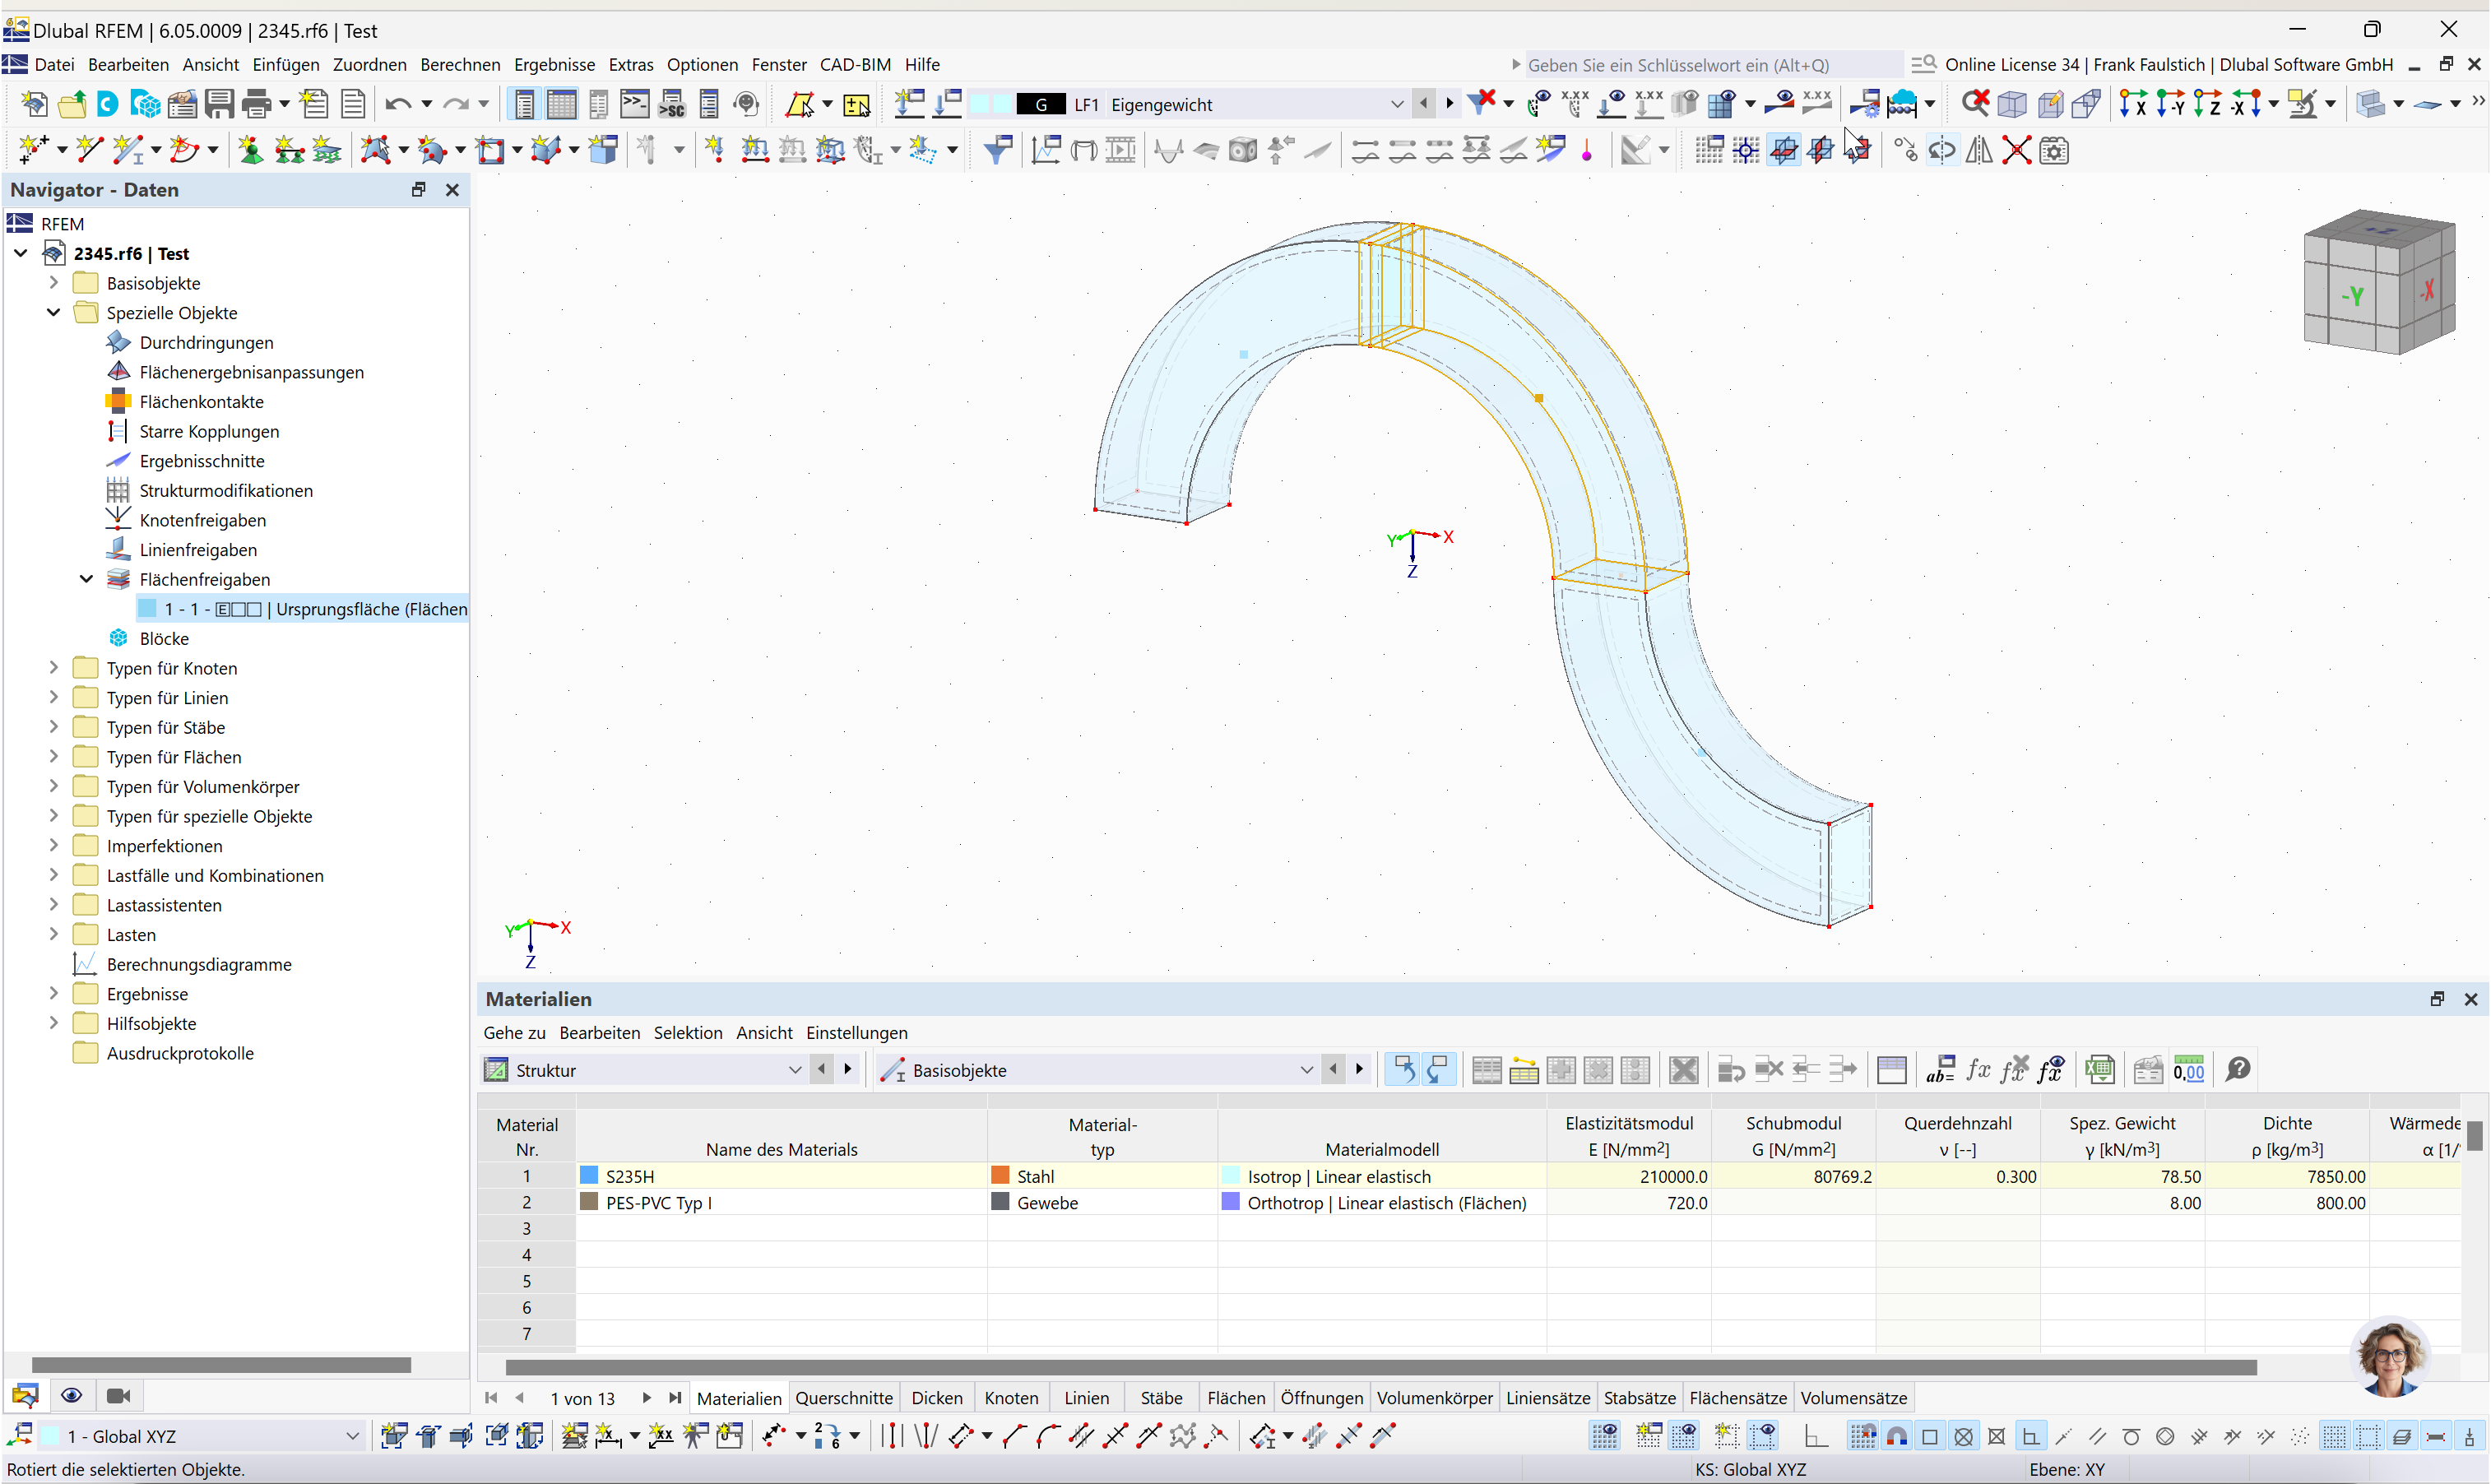
Task: Click the keyword search input field
Action: tap(1710, 65)
